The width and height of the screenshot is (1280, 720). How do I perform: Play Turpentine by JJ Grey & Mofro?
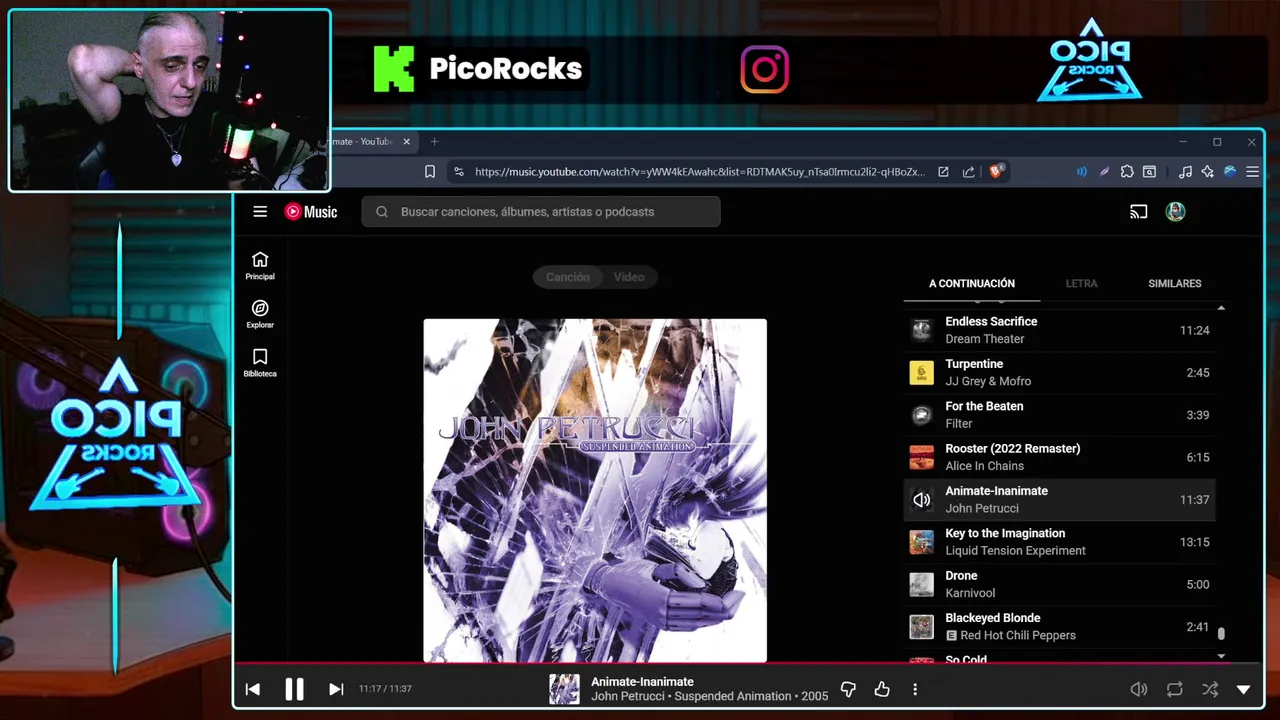click(1060, 372)
